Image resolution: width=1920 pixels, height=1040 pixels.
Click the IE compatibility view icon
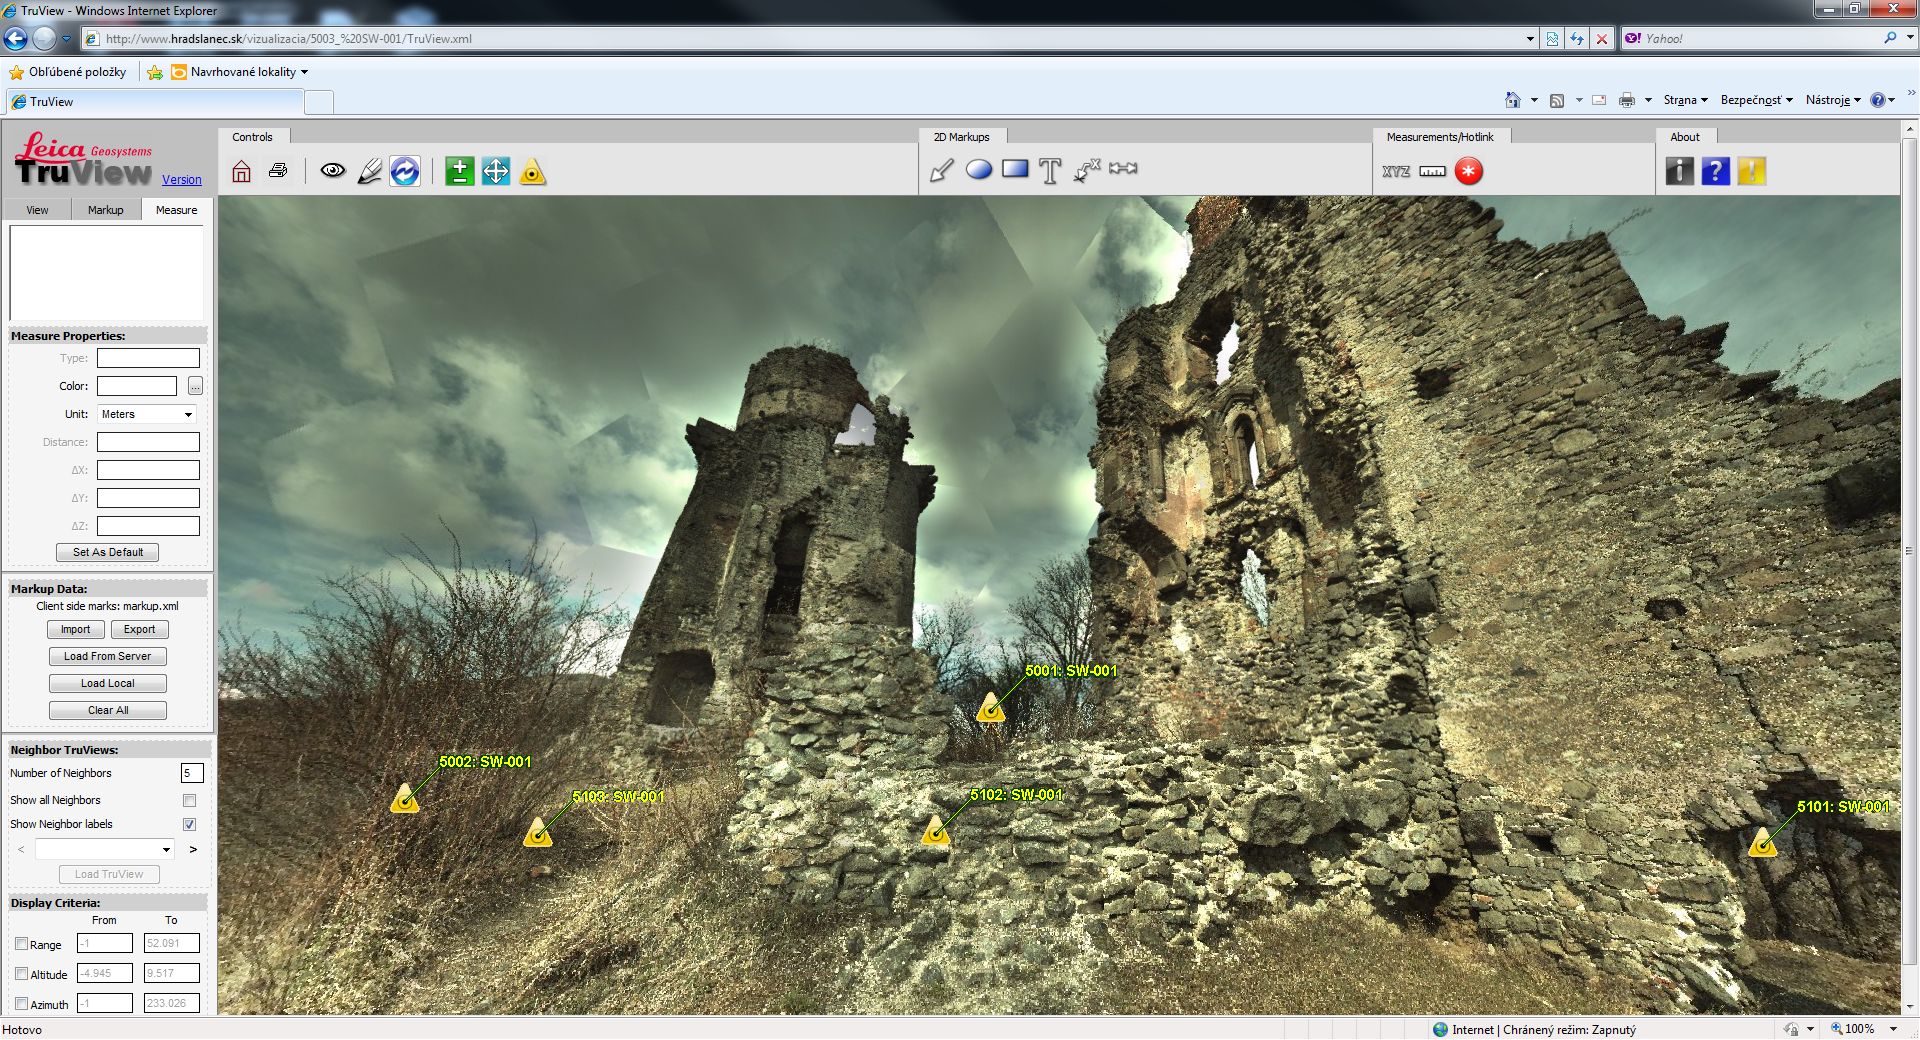tap(1552, 39)
